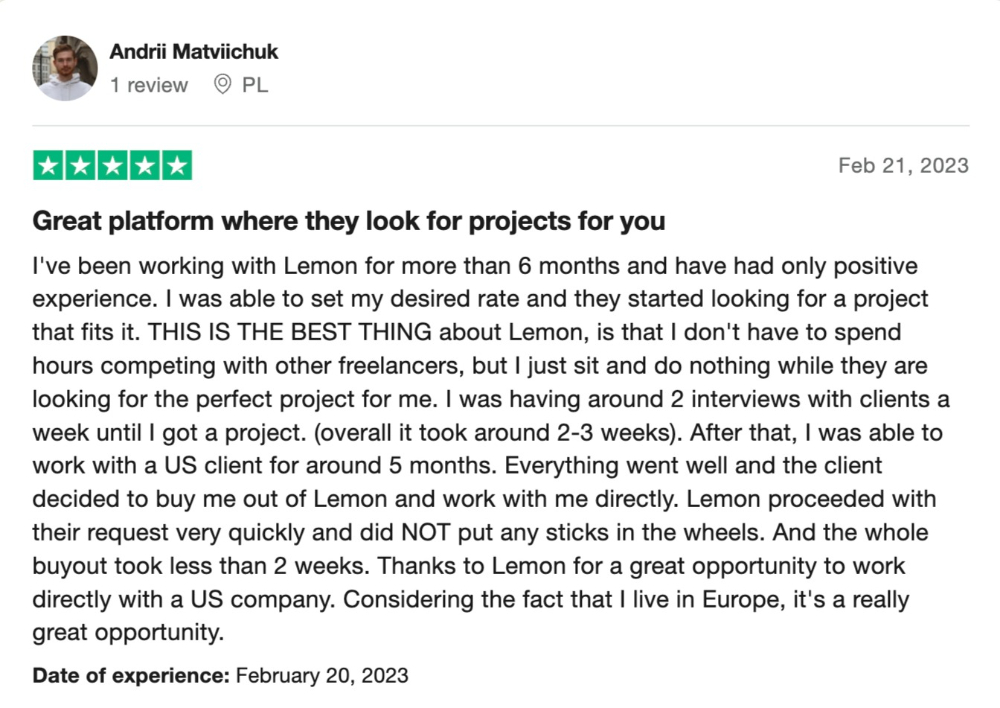The height and width of the screenshot is (708, 1000).
Task: Click the horizontal divider below reviewer info
Action: [501, 126]
